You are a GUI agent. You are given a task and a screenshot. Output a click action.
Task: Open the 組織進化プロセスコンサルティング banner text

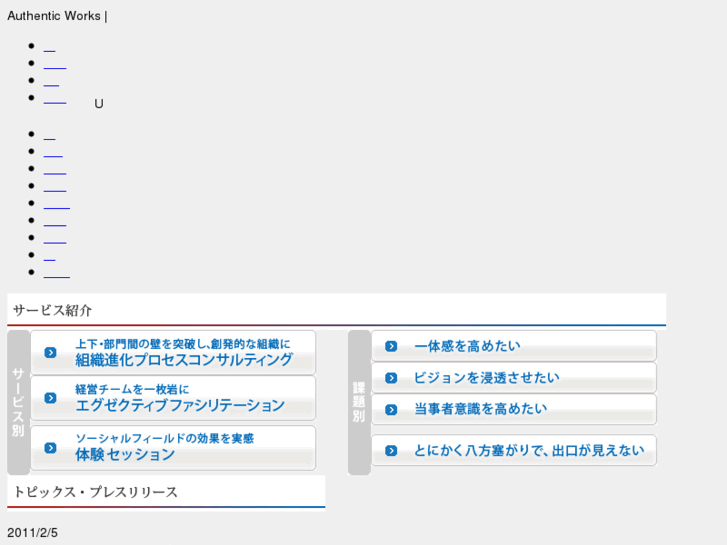point(184,360)
